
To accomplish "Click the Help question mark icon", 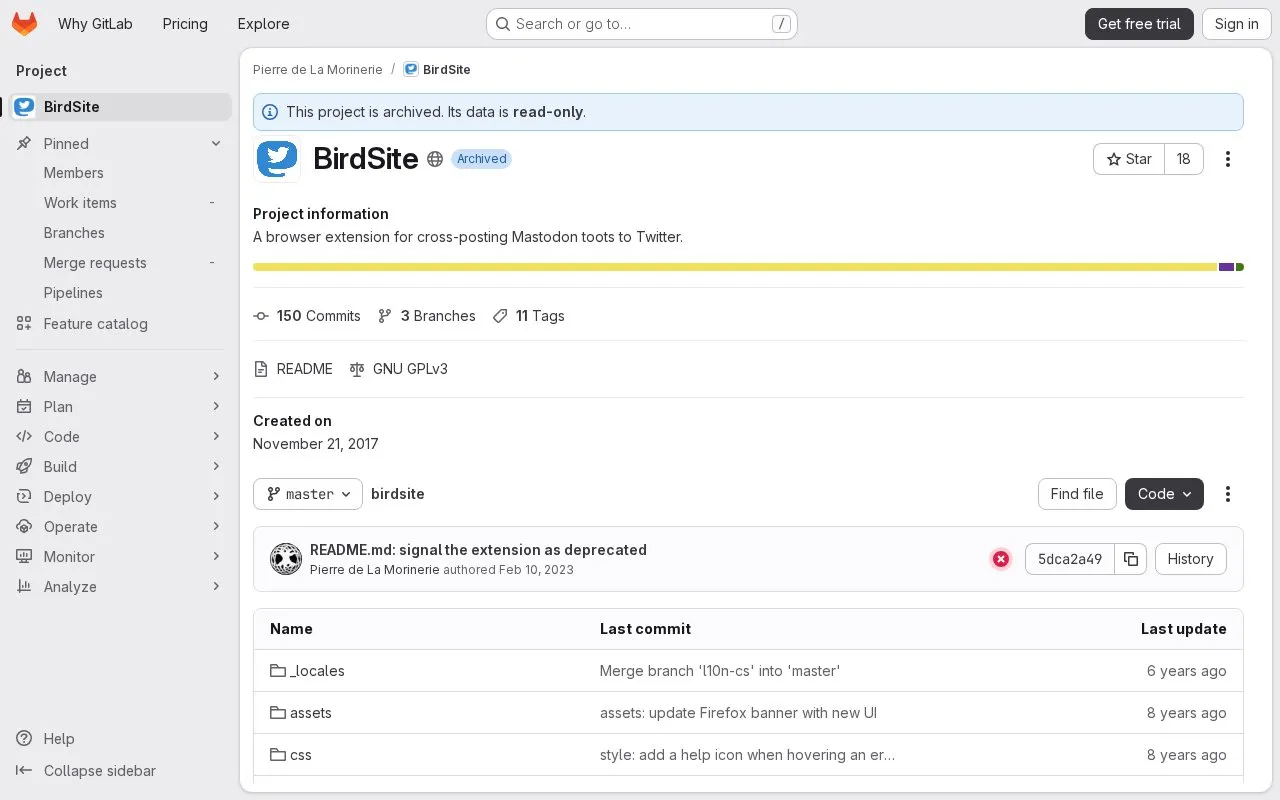I will [x=24, y=739].
